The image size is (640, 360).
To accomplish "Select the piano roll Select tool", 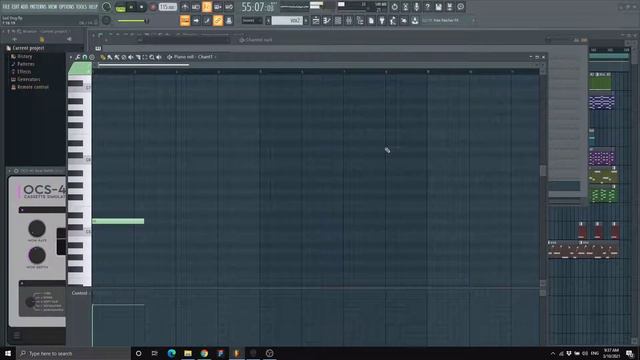I will tap(145, 57).
